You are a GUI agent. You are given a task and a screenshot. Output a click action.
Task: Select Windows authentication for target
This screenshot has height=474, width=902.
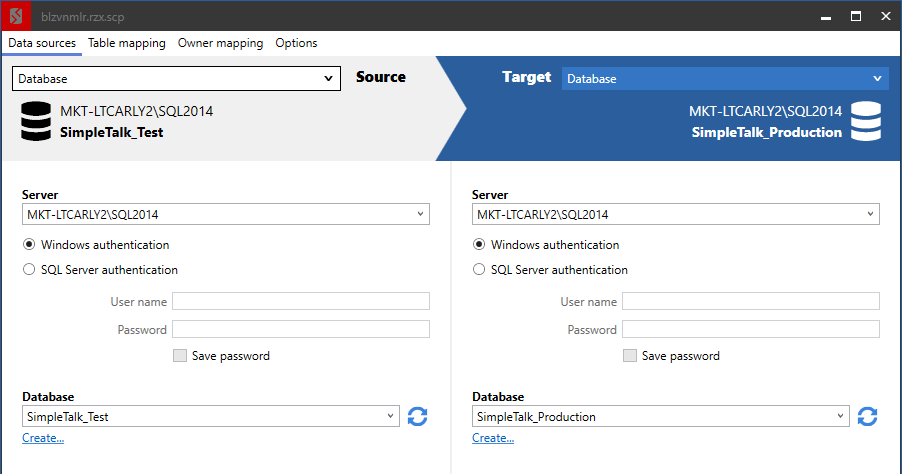(x=479, y=244)
